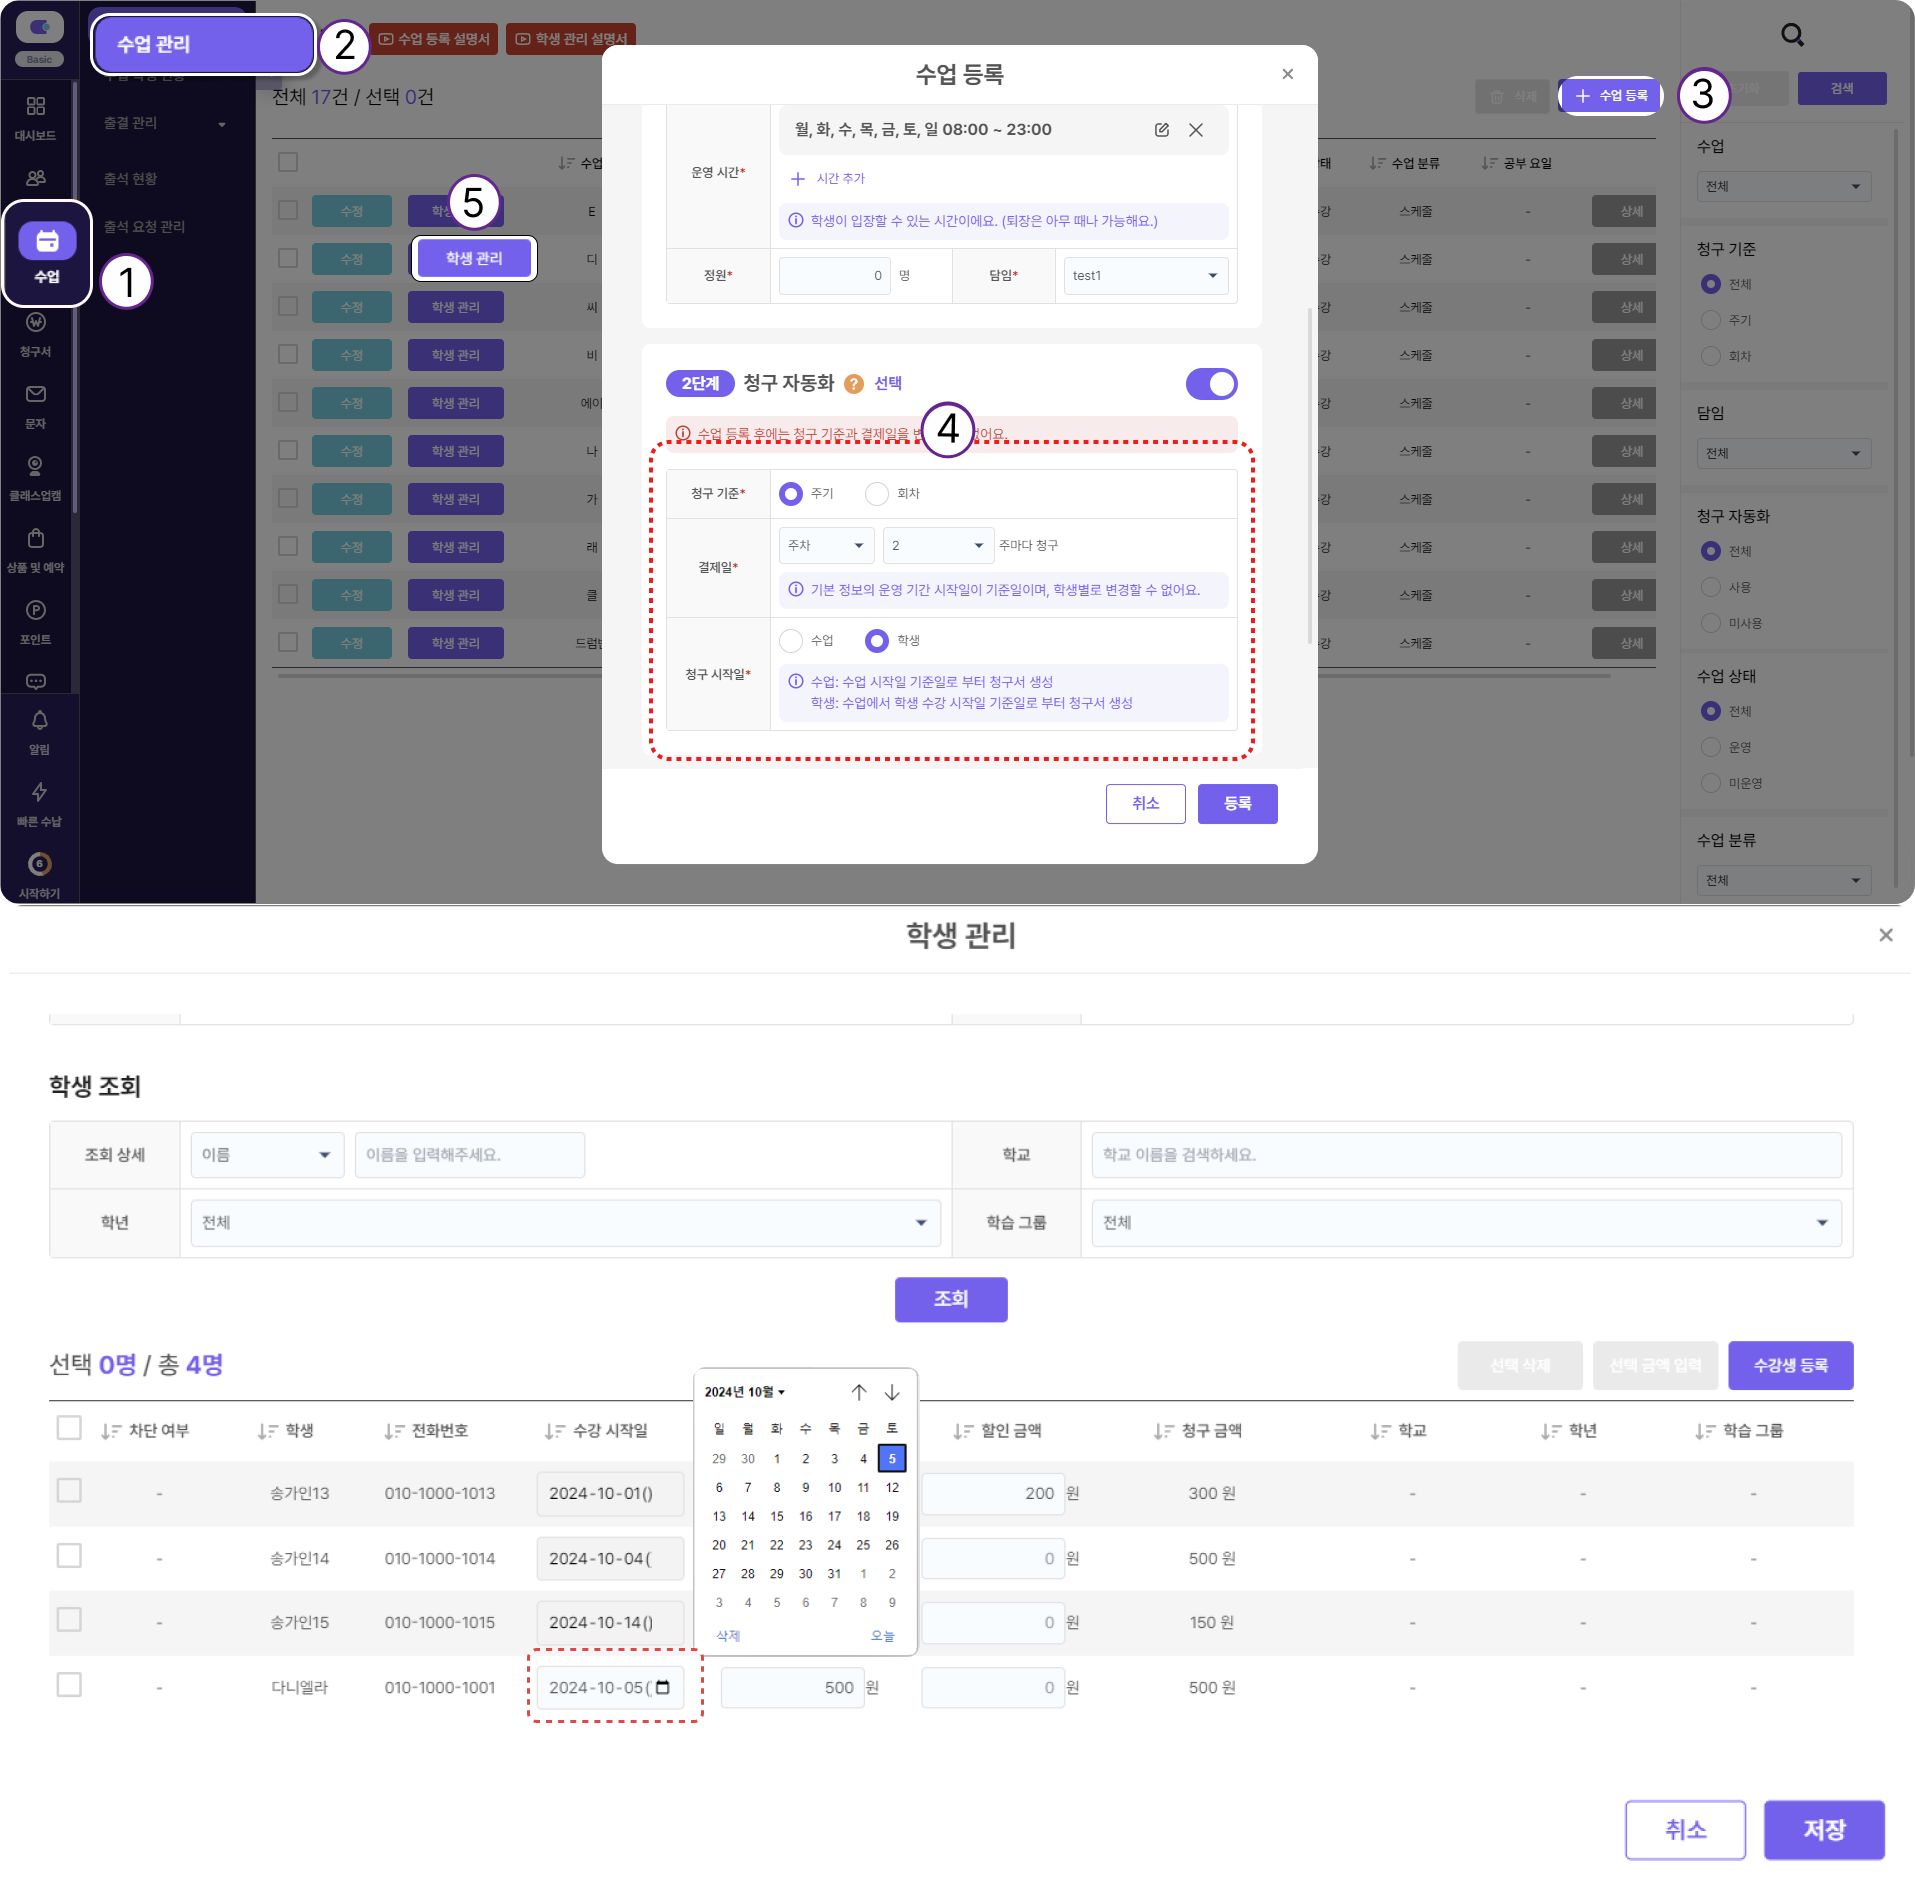Open the 대시보드 sidebar icon

pyautogui.click(x=36, y=117)
